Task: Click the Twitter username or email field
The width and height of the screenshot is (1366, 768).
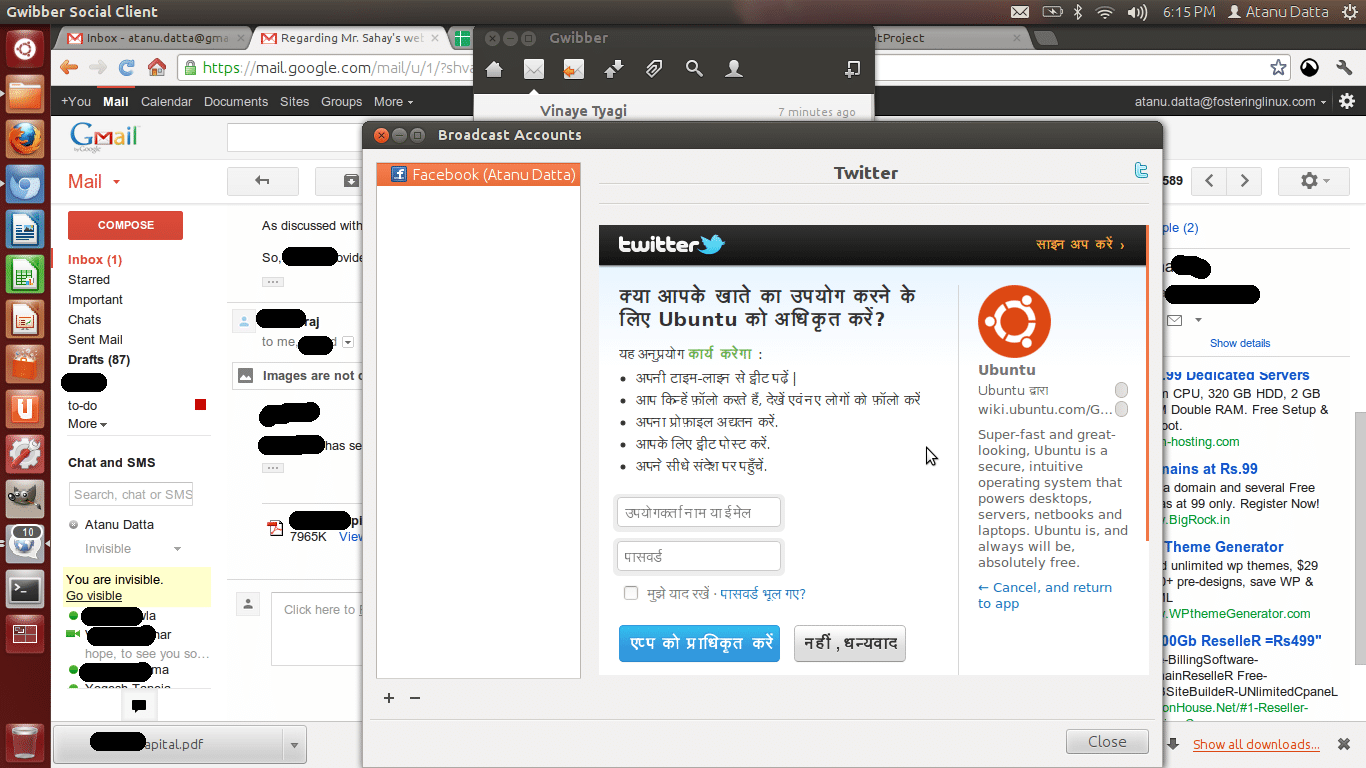Action: coord(699,513)
